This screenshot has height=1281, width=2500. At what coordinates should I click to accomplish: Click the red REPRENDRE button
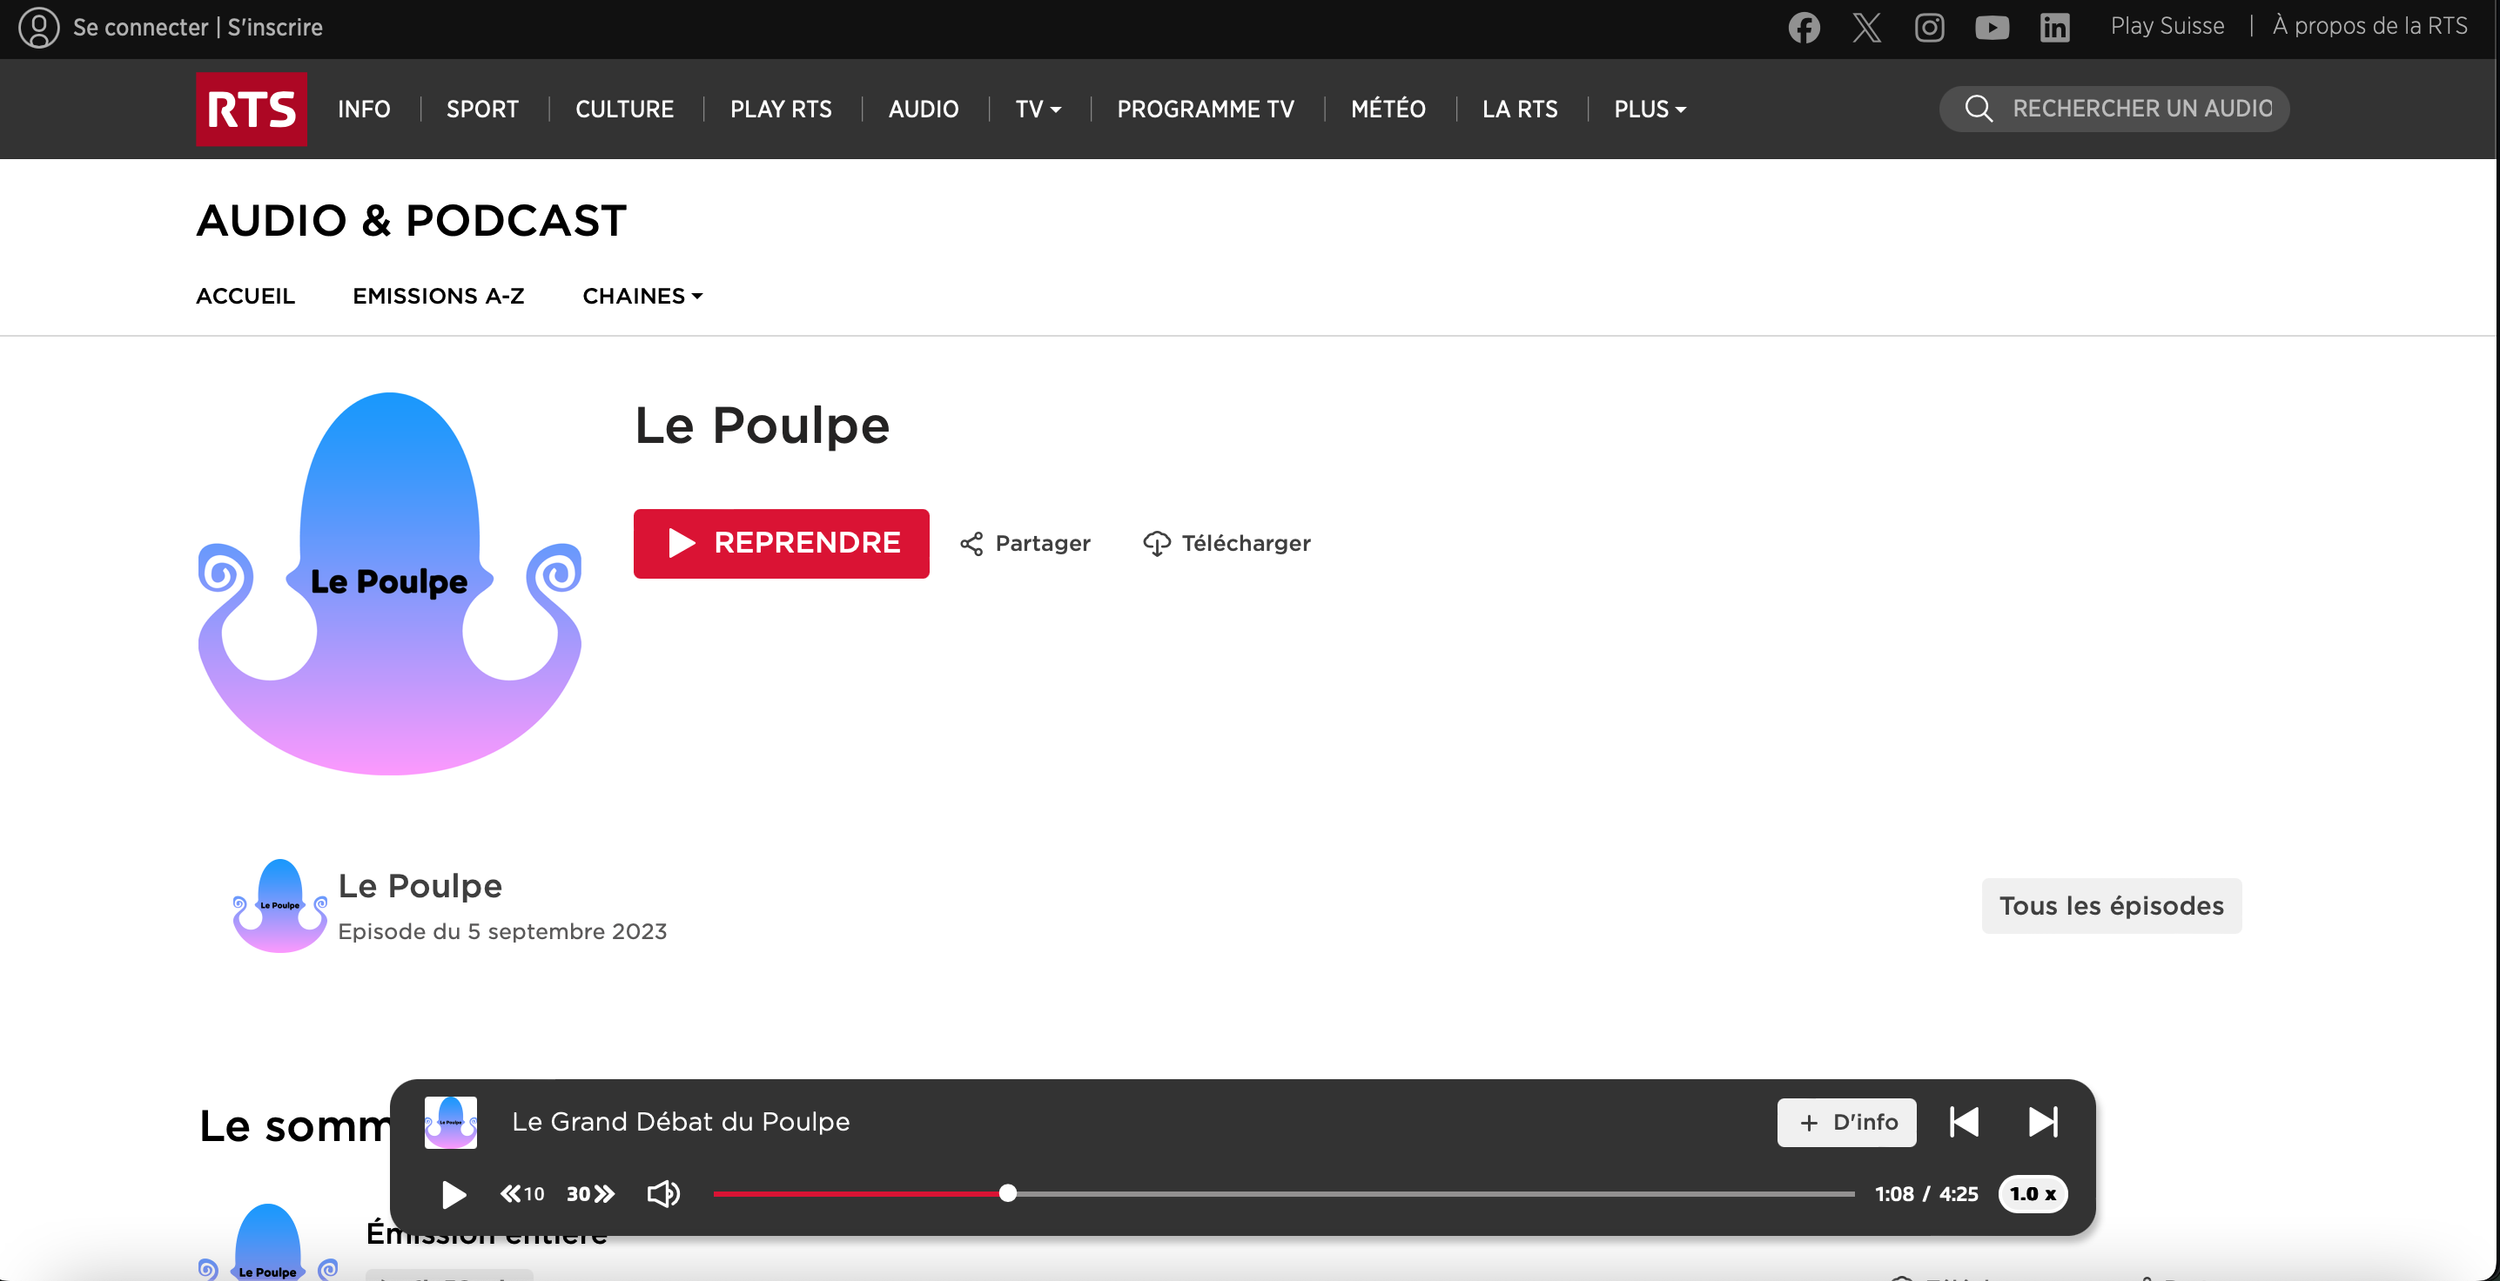[781, 544]
